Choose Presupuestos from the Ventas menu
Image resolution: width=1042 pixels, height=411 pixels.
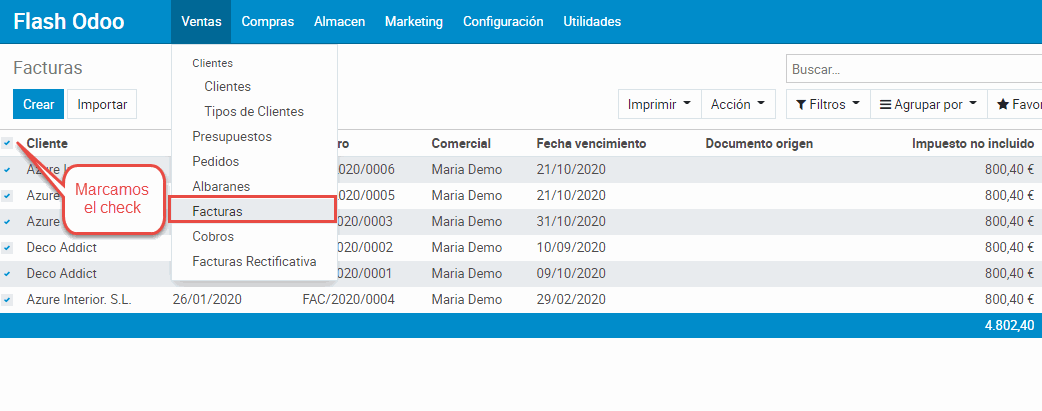232,136
